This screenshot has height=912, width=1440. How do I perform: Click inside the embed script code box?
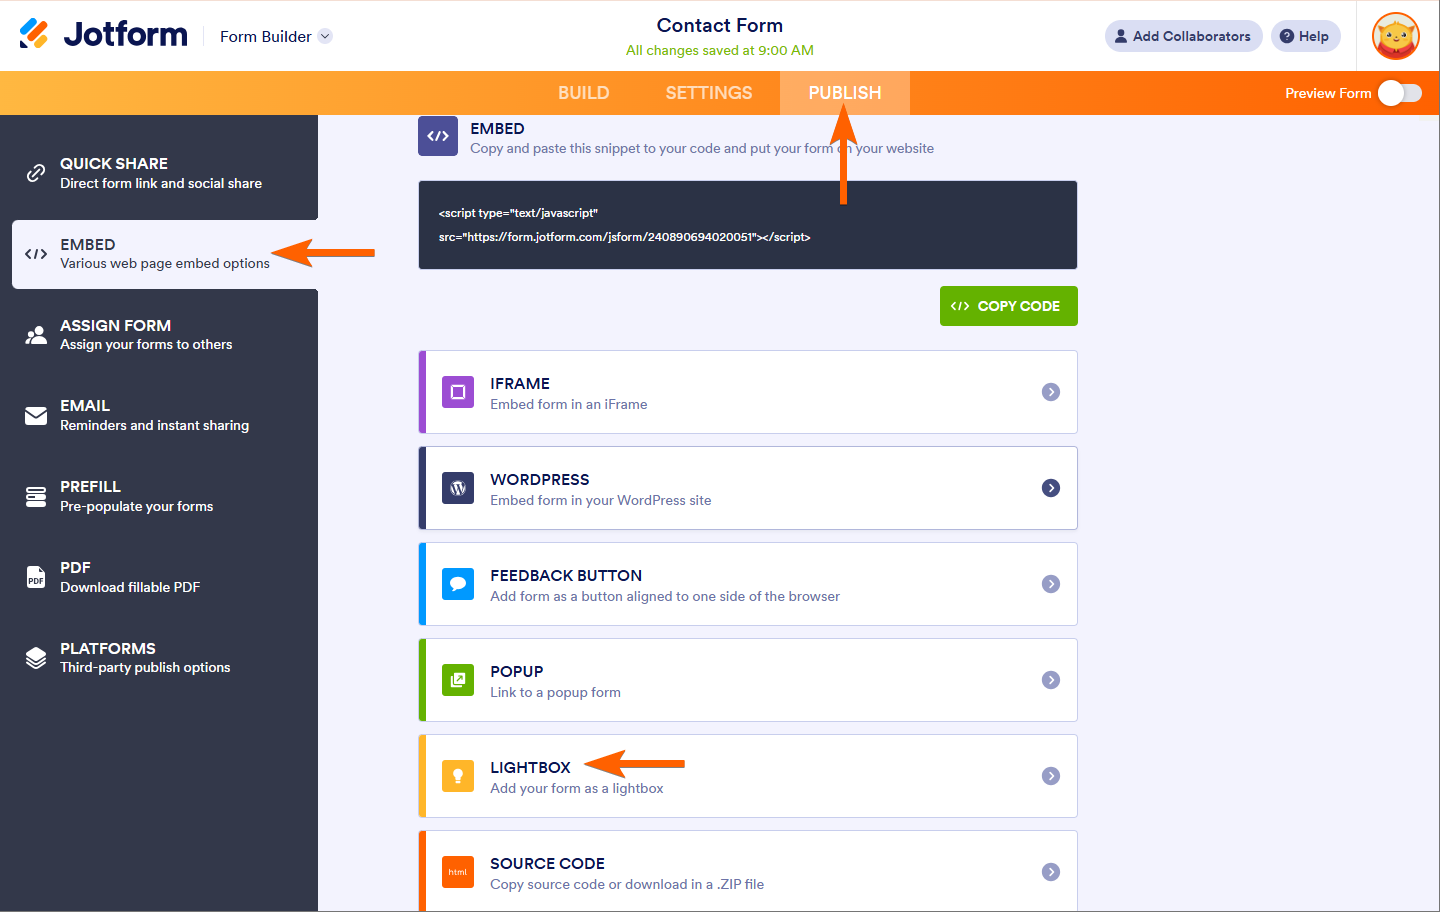pyautogui.click(x=748, y=225)
